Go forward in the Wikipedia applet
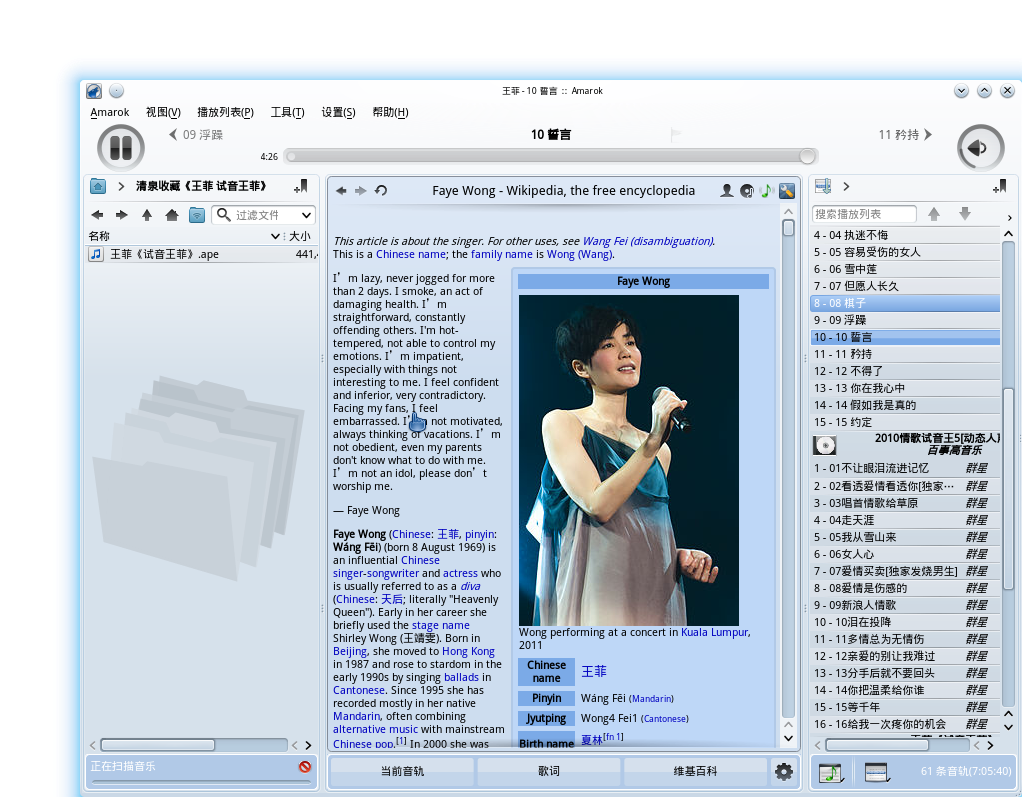The height and width of the screenshot is (797, 1022). click(360, 190)
